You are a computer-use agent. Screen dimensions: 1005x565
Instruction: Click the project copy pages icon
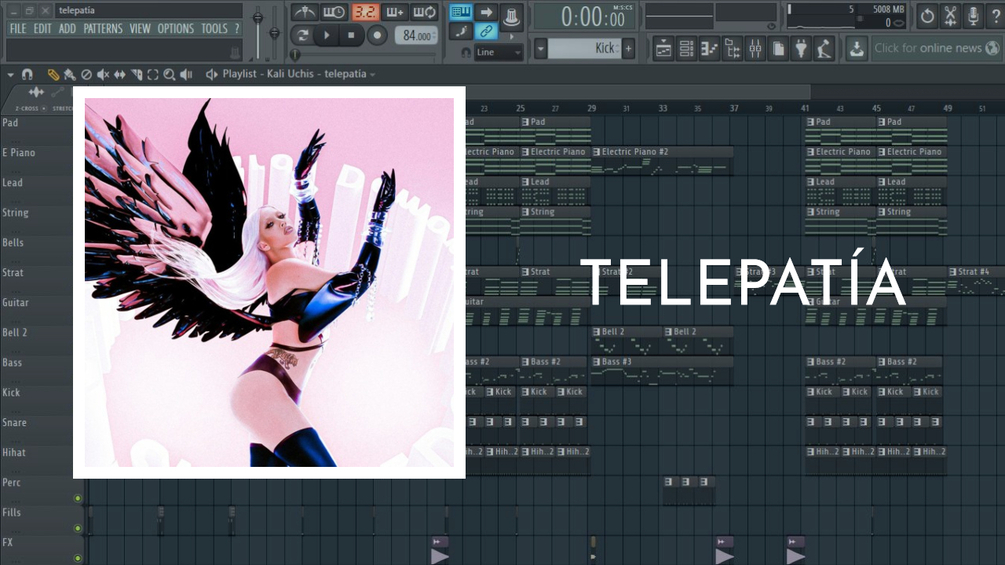point(778,48)
